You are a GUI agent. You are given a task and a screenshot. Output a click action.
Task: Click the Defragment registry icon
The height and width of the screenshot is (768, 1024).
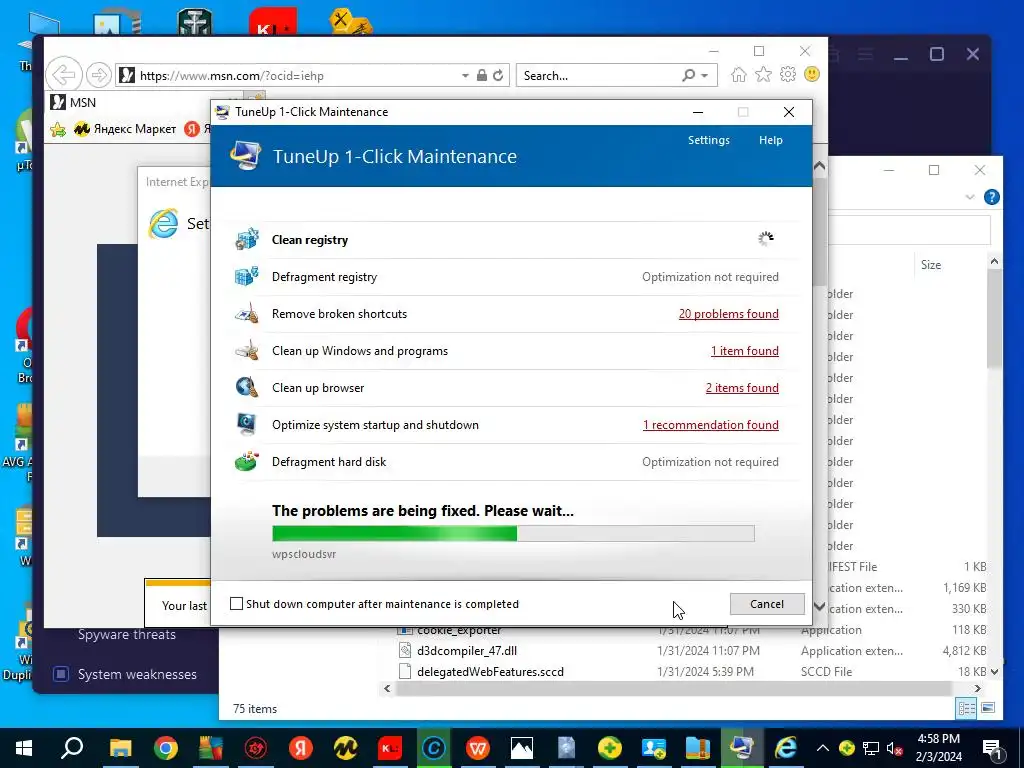click(x=247, y=277)
